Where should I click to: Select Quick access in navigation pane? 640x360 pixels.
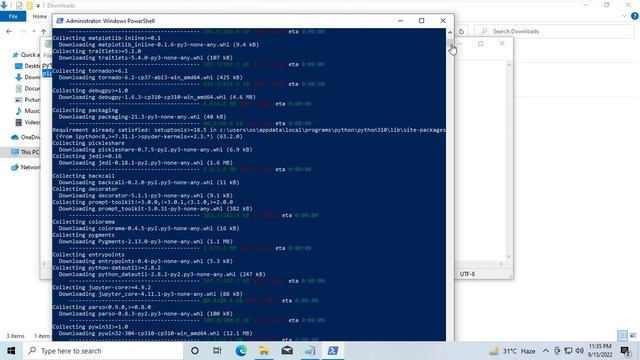(26, 55)
